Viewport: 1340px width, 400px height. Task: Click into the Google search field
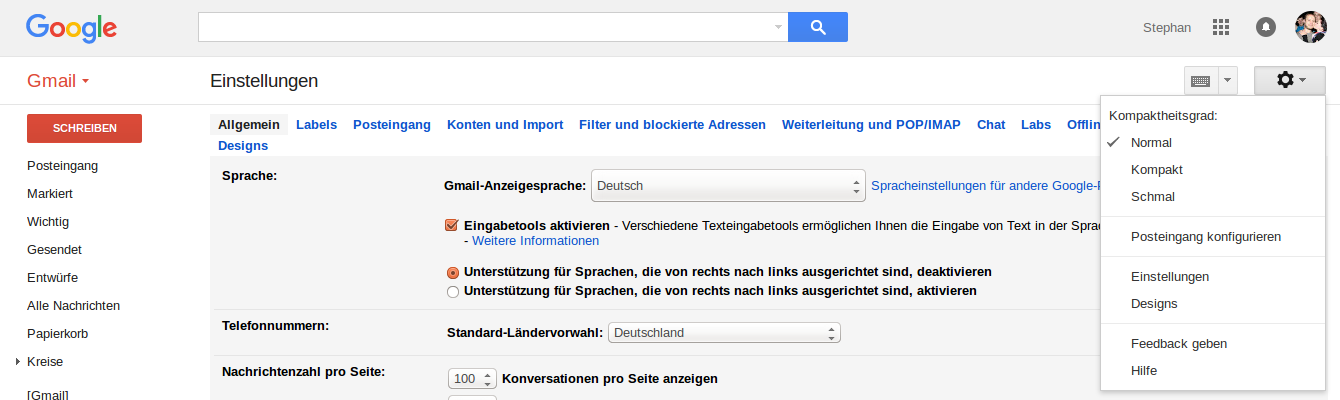pos(485,27)
